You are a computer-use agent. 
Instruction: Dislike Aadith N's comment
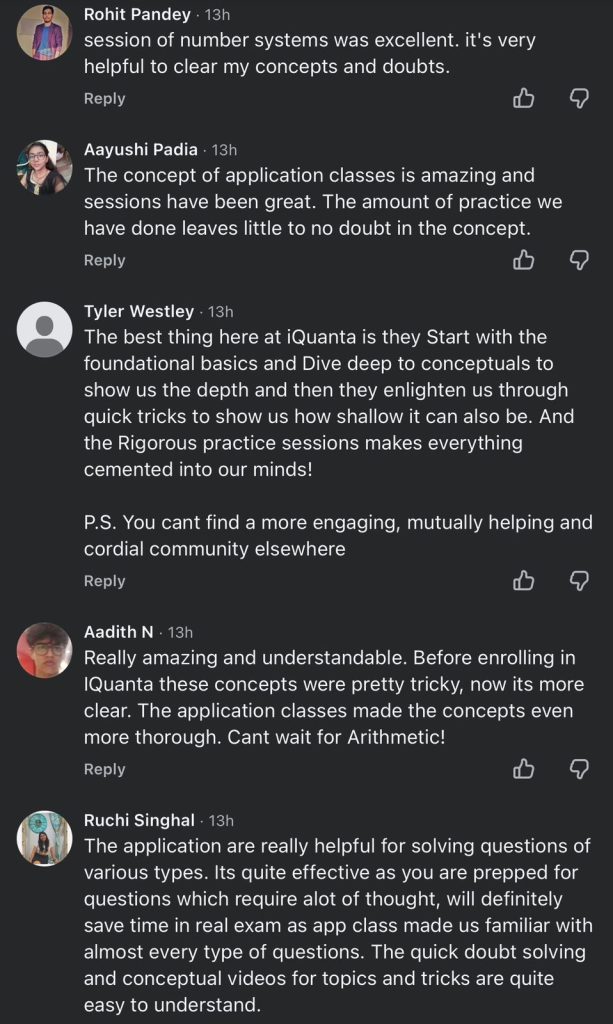click(579, 769)
